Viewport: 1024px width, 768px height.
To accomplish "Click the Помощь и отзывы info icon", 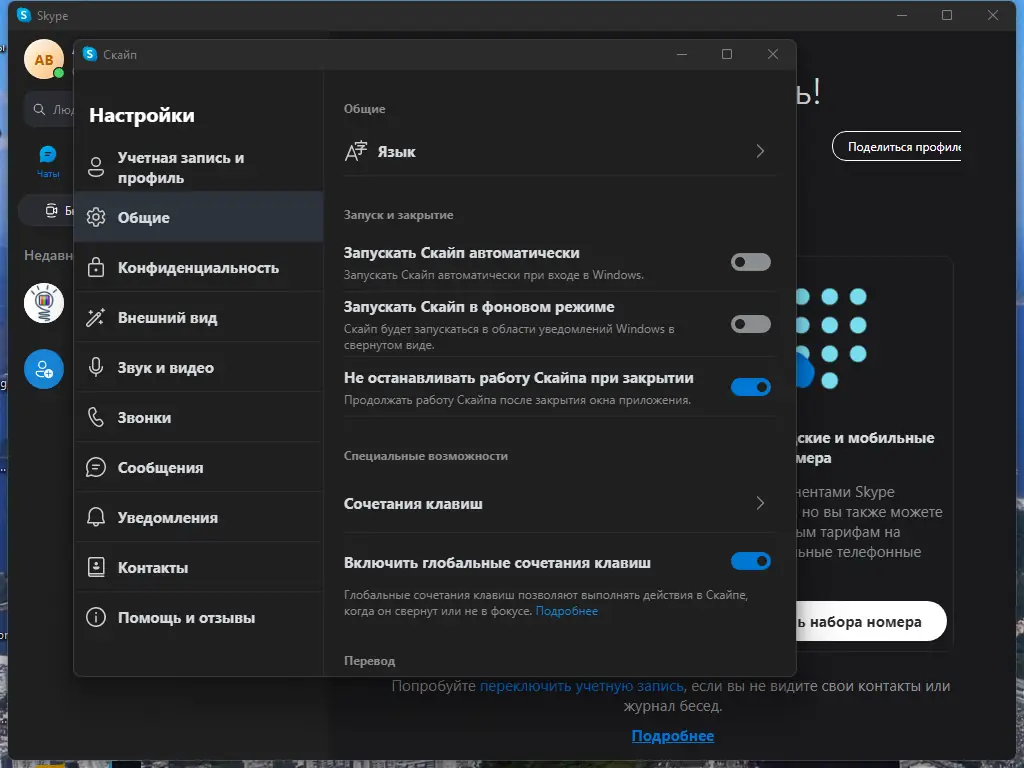I will pos(96,618).
